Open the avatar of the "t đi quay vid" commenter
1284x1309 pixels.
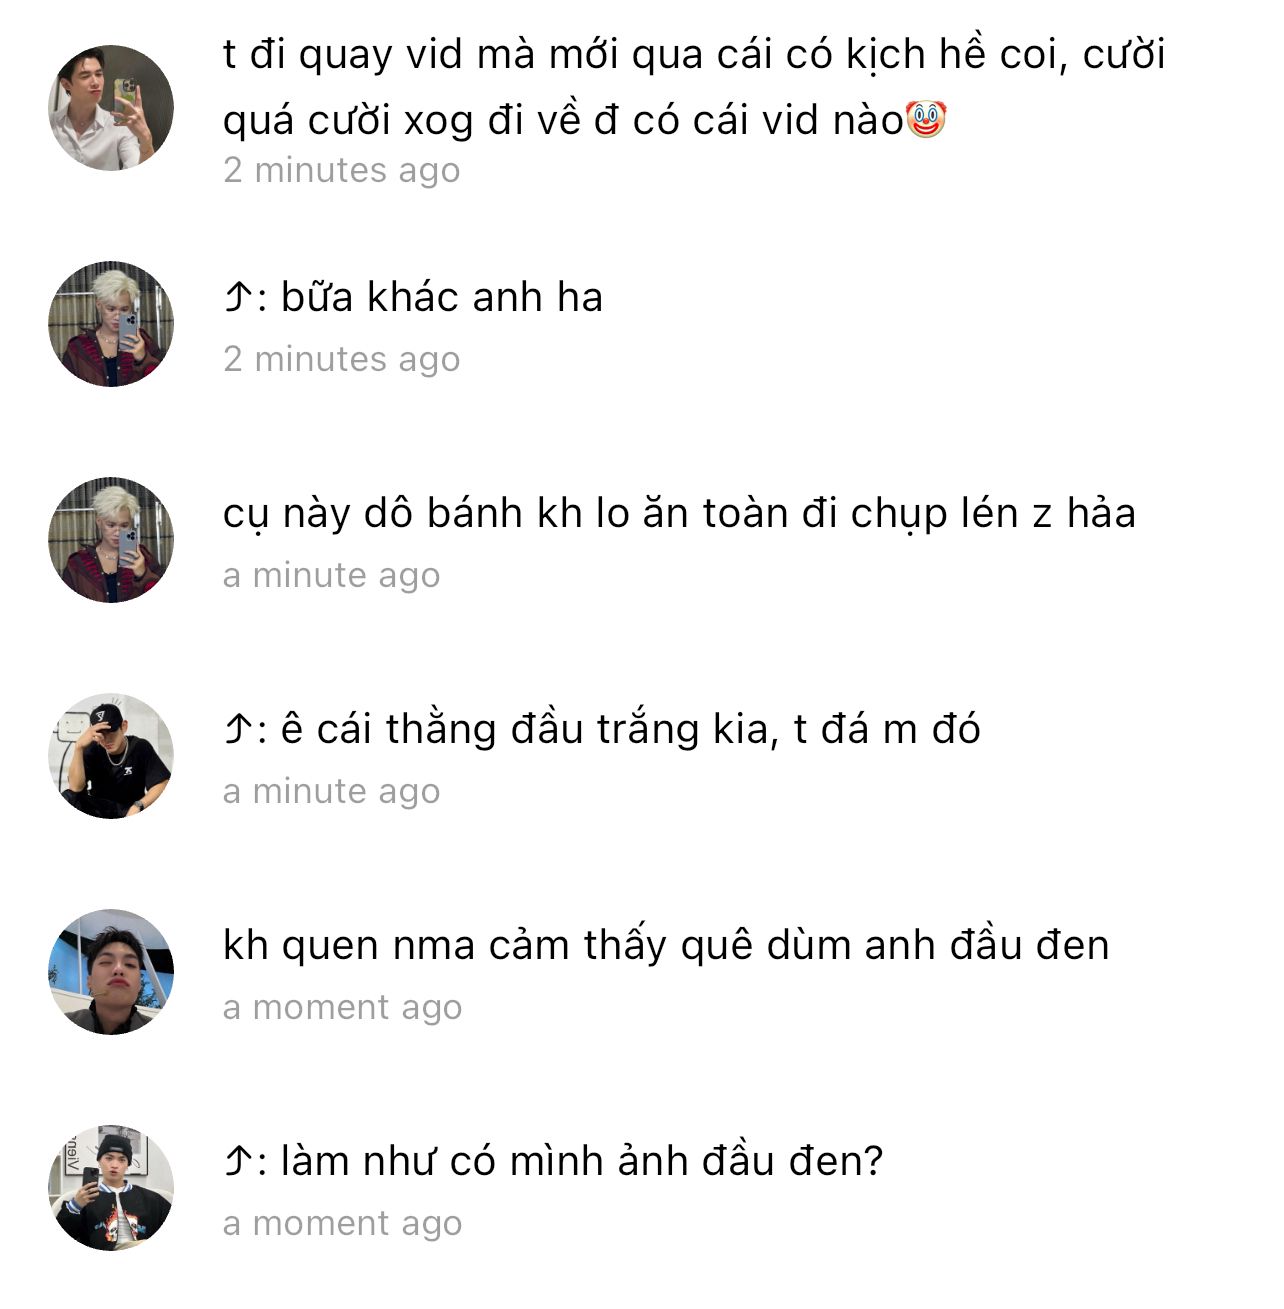click(x=111, y=108)
